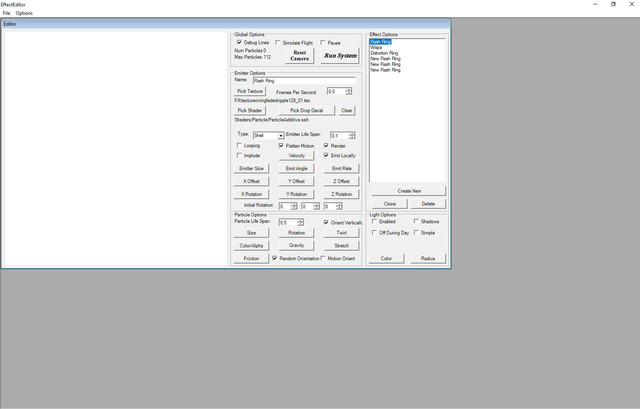Open the Options menu
The width and height of the screenshot is (640, 409).
point(24,13)
